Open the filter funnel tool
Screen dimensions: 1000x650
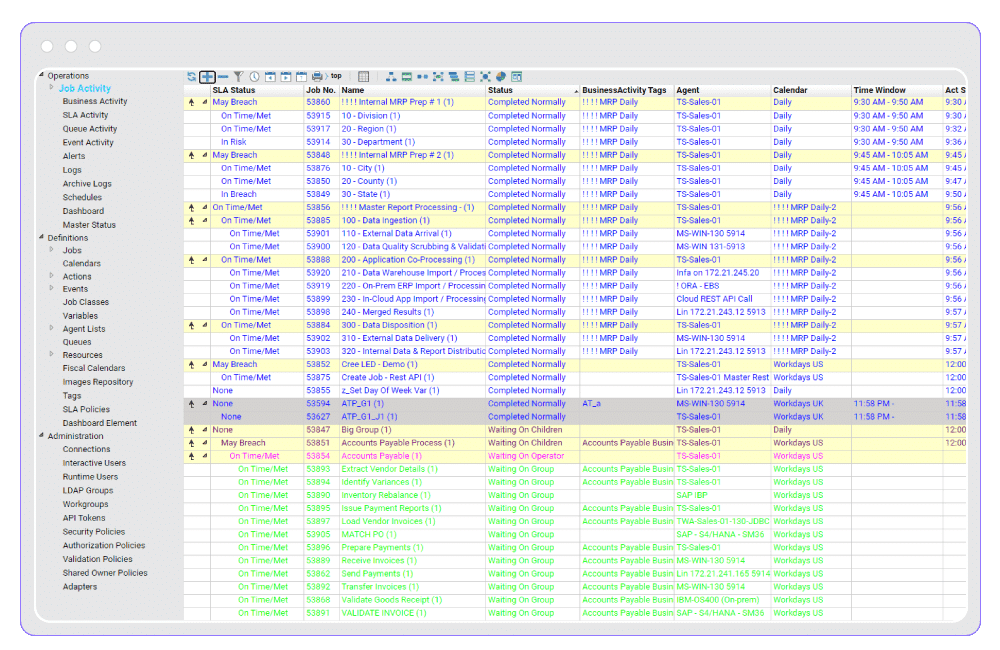[238, 76]
